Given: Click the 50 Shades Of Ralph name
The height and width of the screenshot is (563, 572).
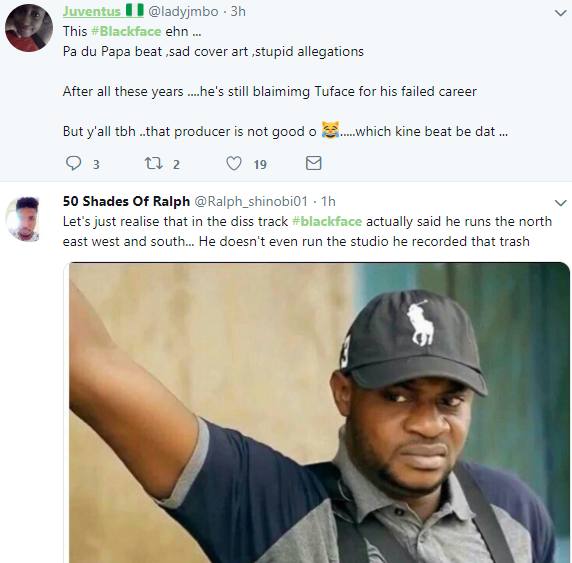Looking at the screenshot, I should 126,201.
